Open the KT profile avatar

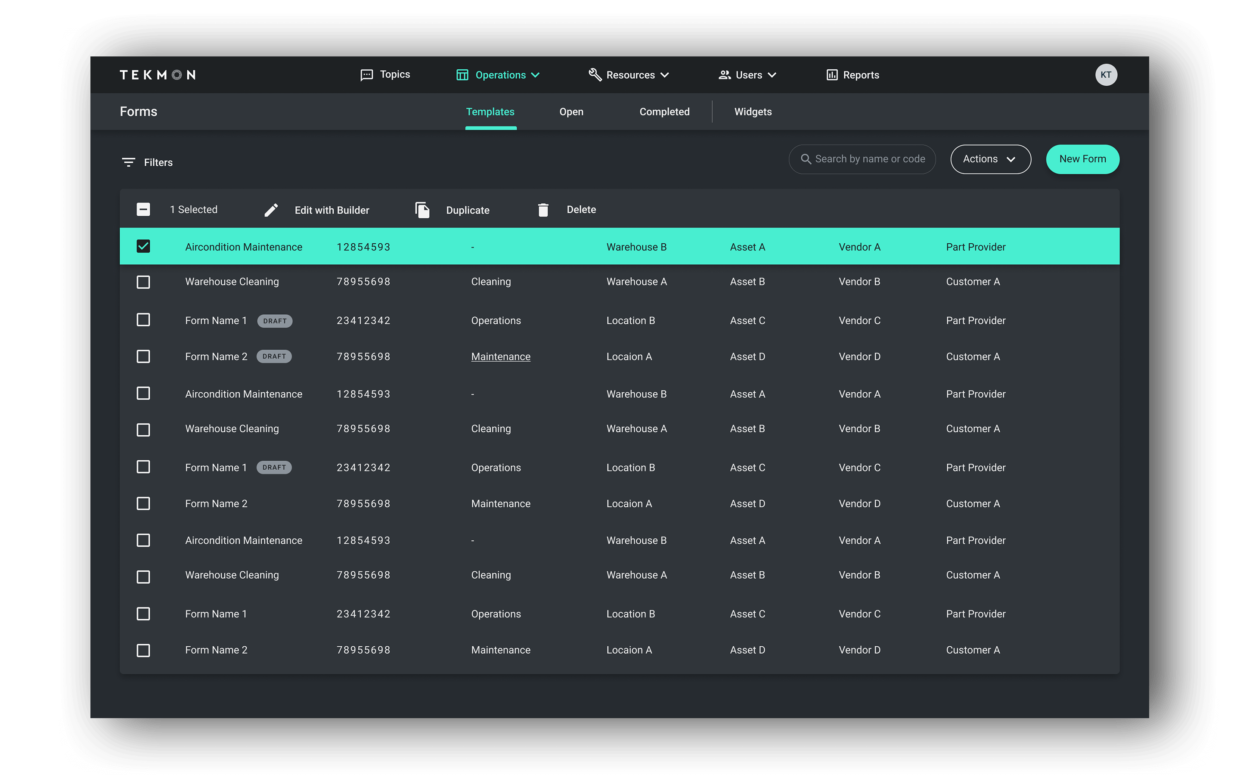[1105, 74]
